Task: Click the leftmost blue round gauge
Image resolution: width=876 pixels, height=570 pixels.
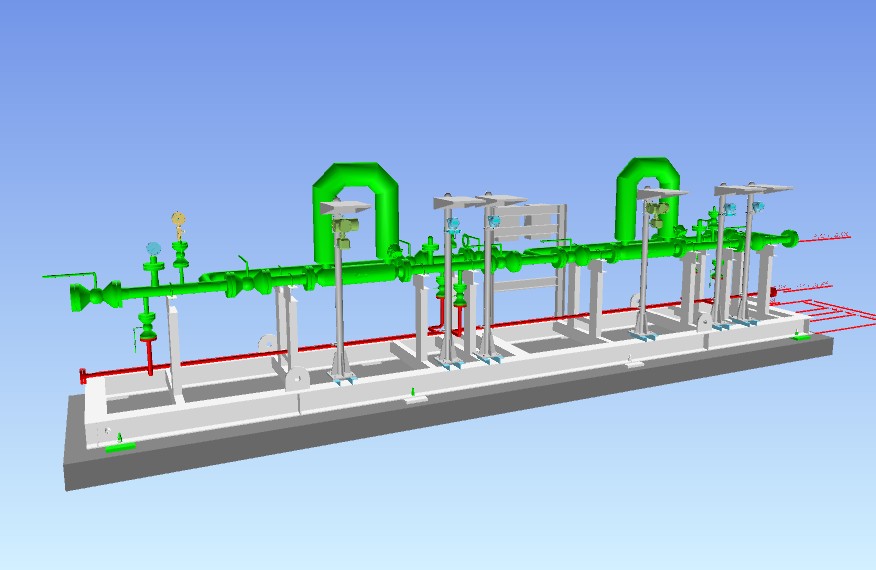Action: (x=153, y=248)
